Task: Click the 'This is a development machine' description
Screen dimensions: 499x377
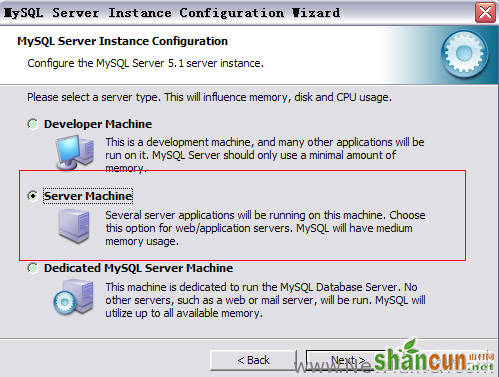Action: pyautogui.click(x=265, y=155)
